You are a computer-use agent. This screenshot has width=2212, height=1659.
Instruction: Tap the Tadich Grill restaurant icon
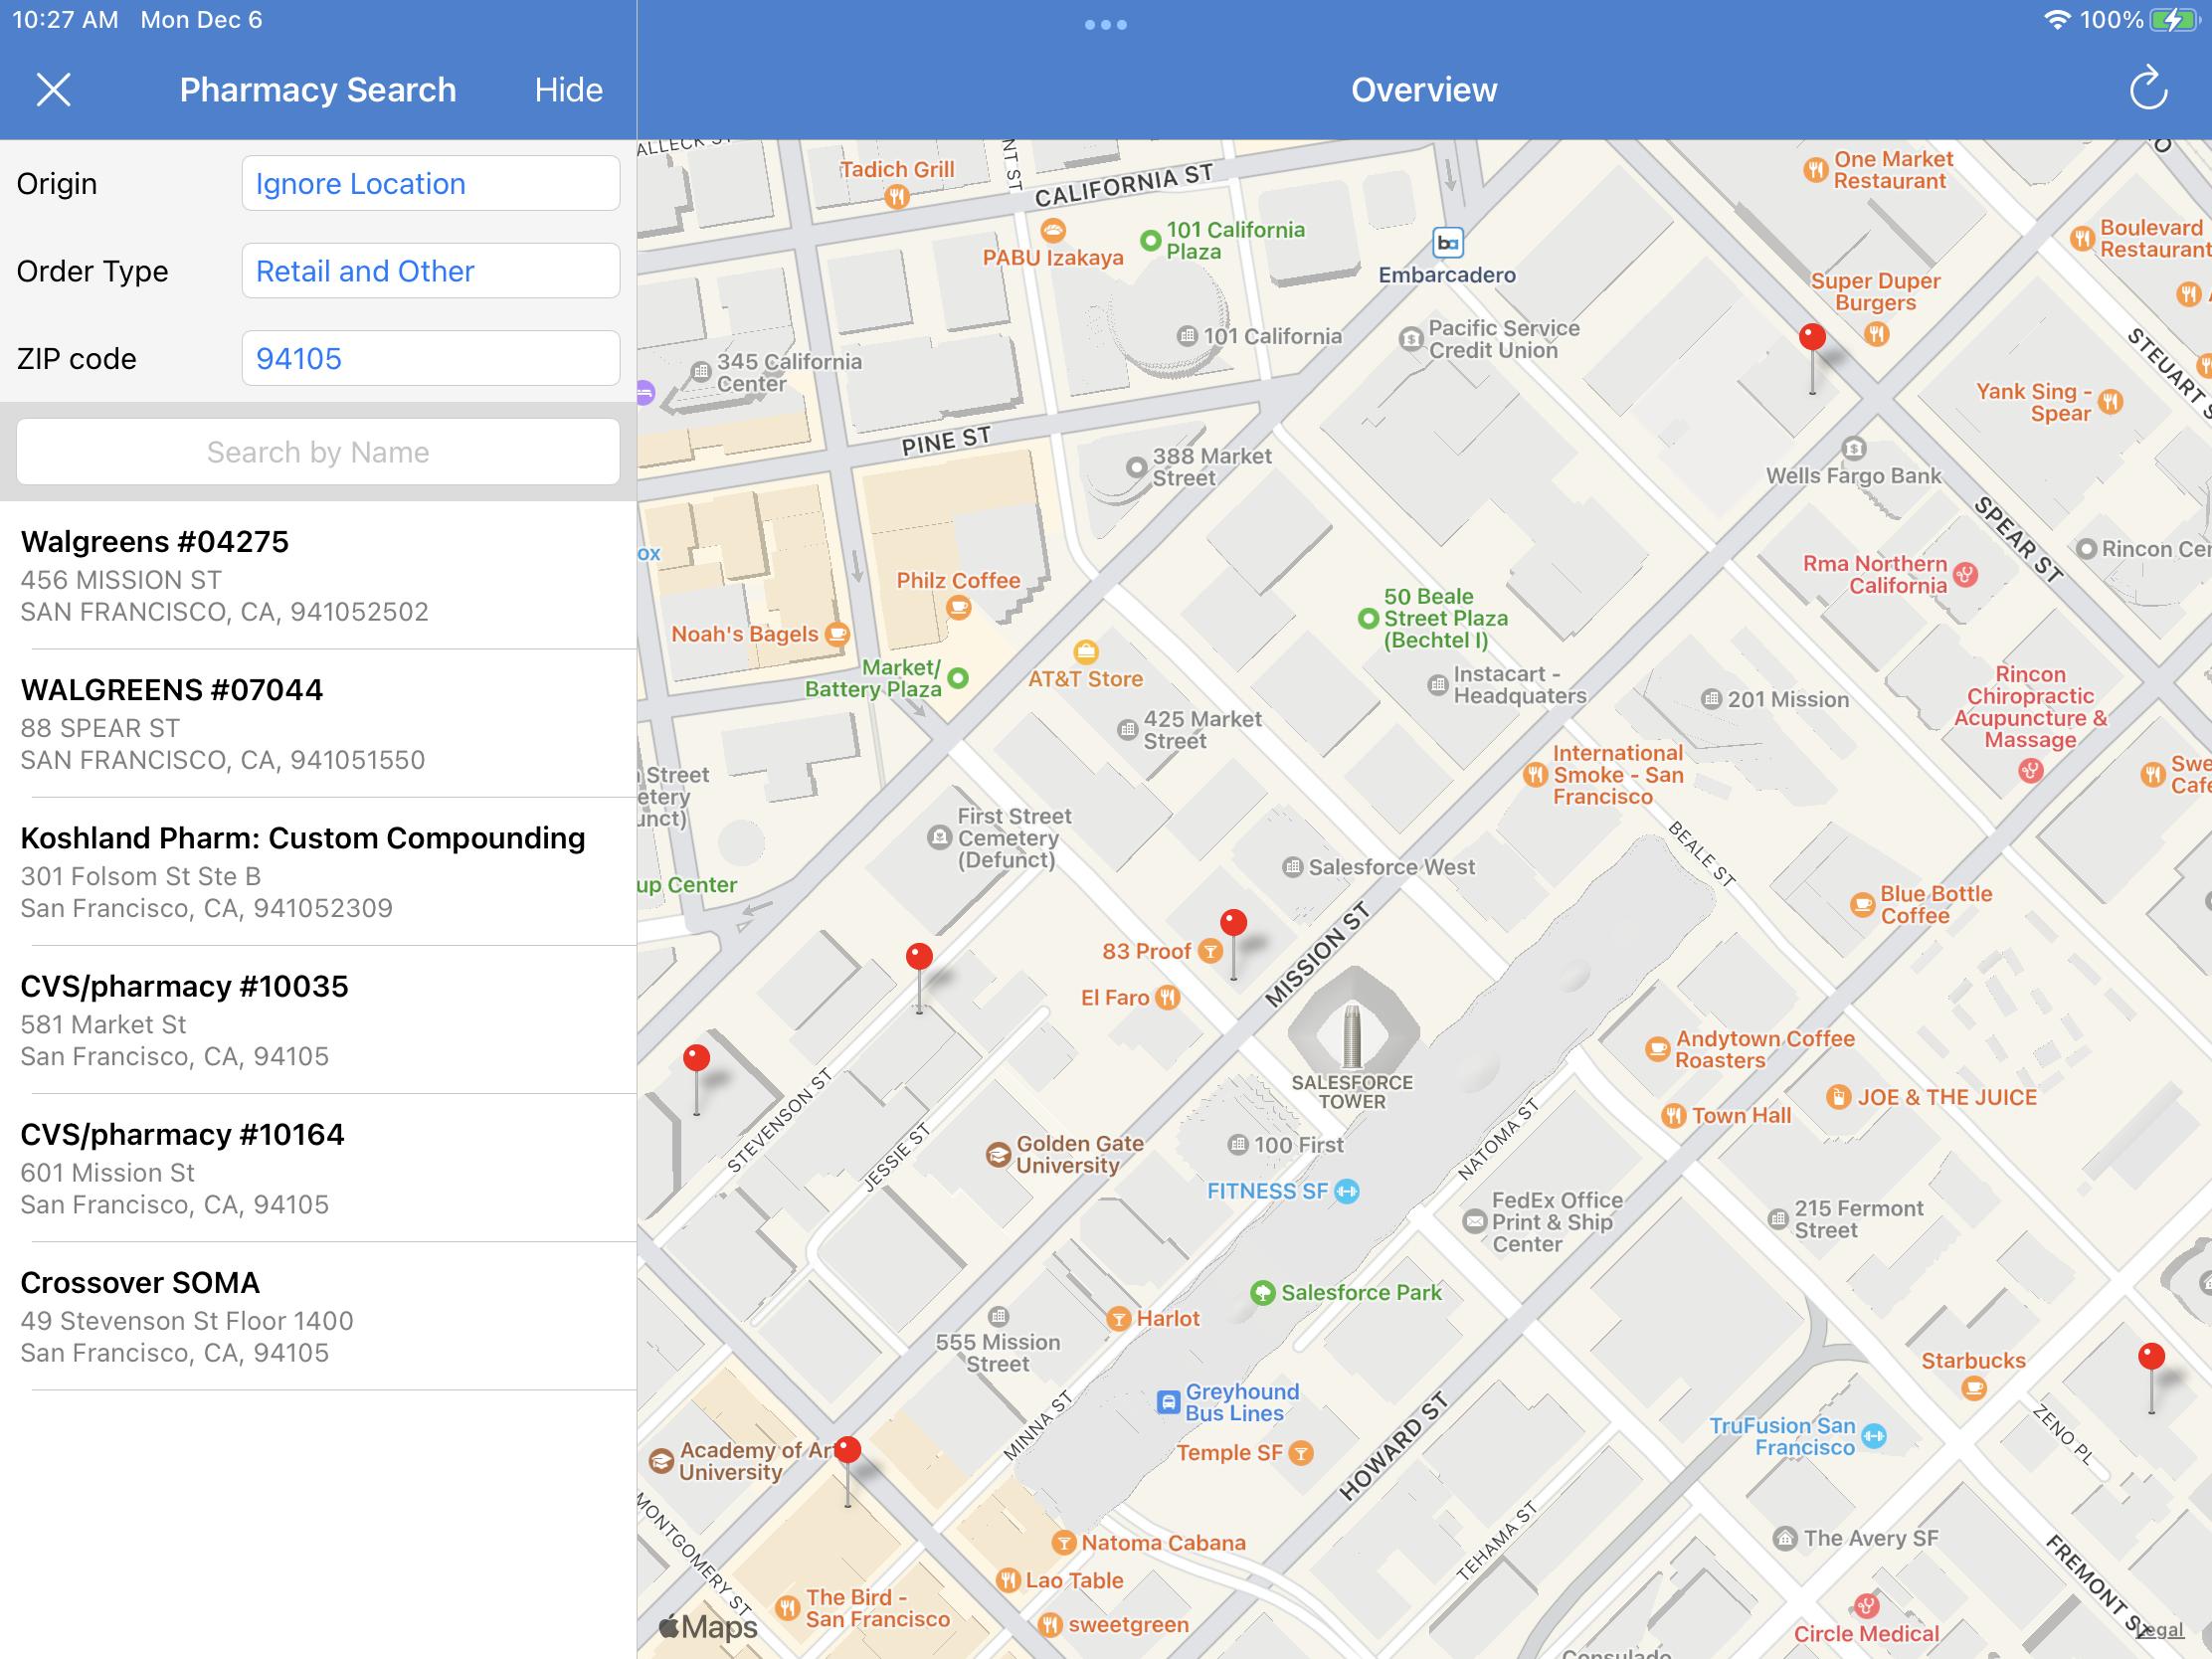(896, 197)
